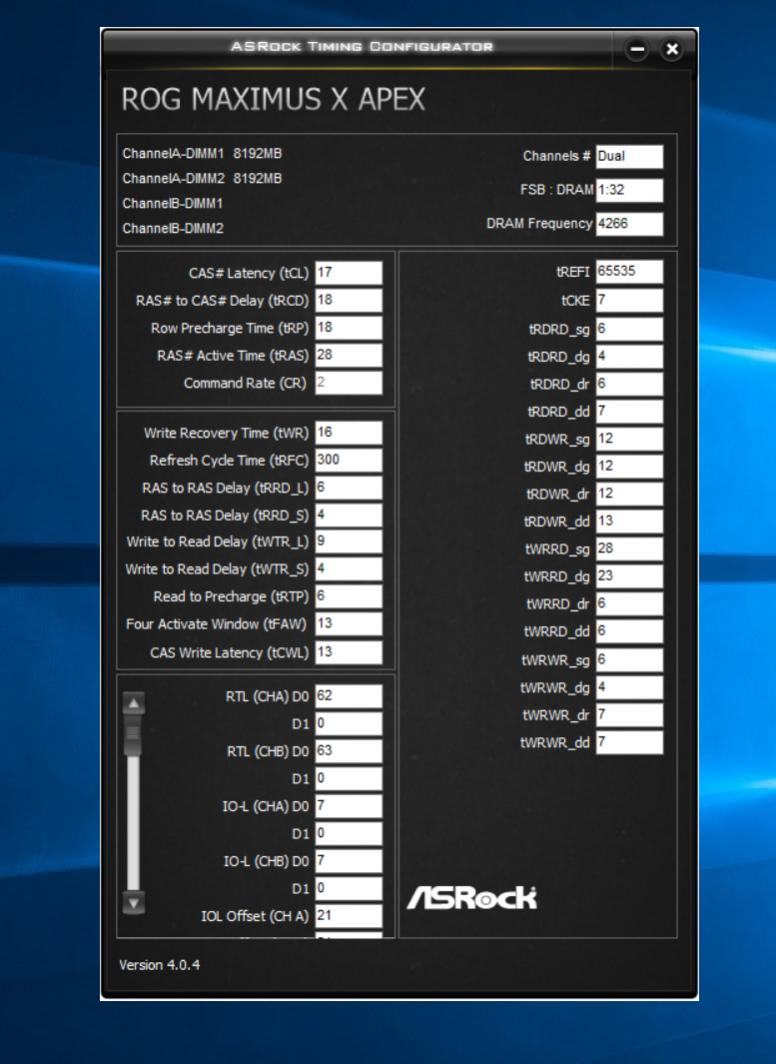The height and width of the screenshot is (1064, 776).
Task: Click the tRDWR_sg value field
Action: tap(629, 439)
